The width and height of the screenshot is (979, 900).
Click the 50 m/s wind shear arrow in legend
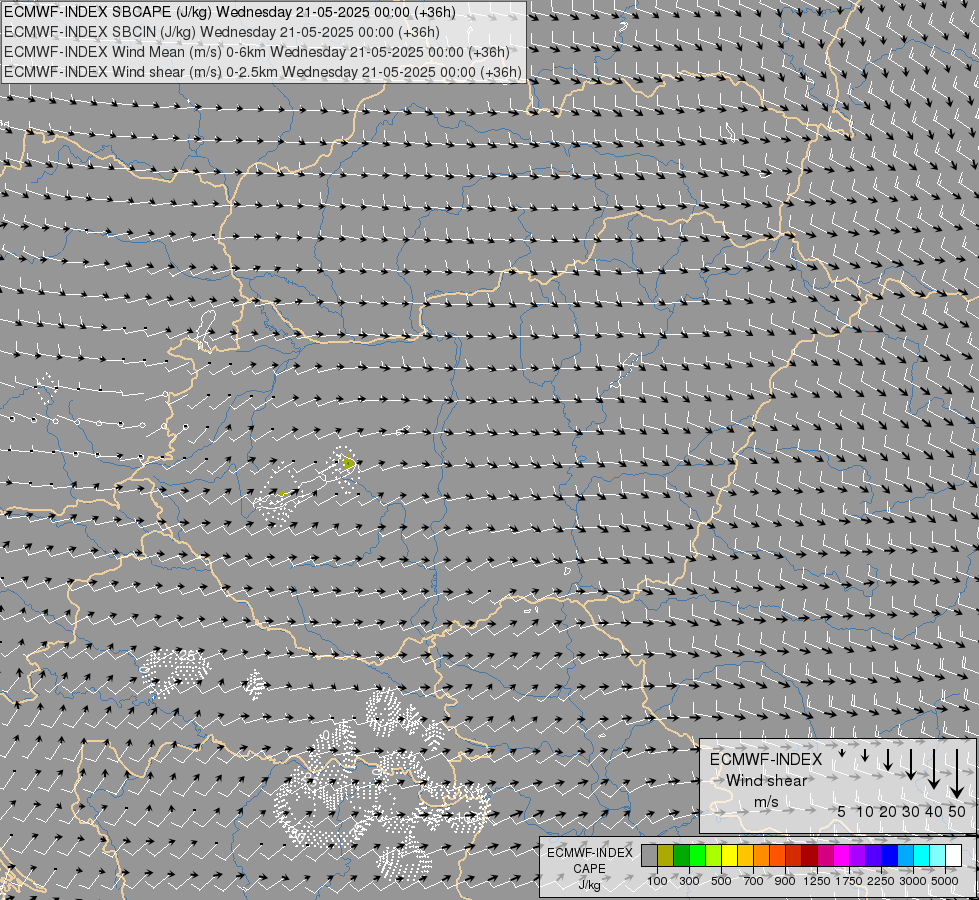tap(957, 773)
